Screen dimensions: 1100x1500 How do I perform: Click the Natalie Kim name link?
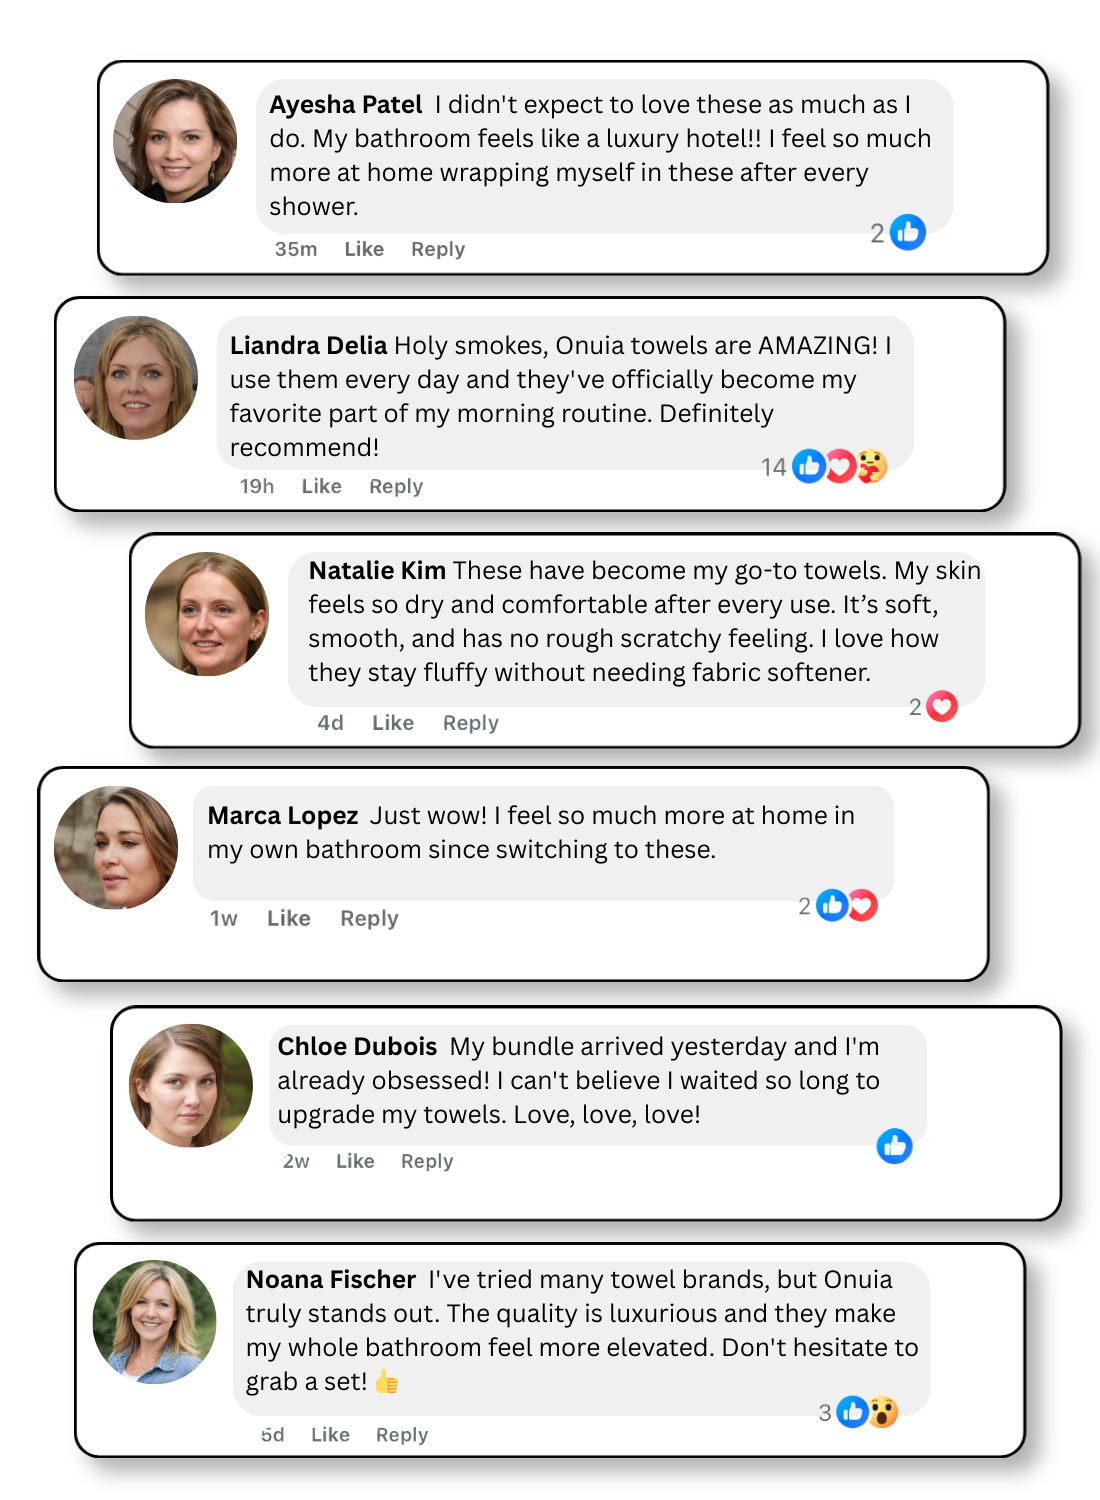click(x=377, y=570)
